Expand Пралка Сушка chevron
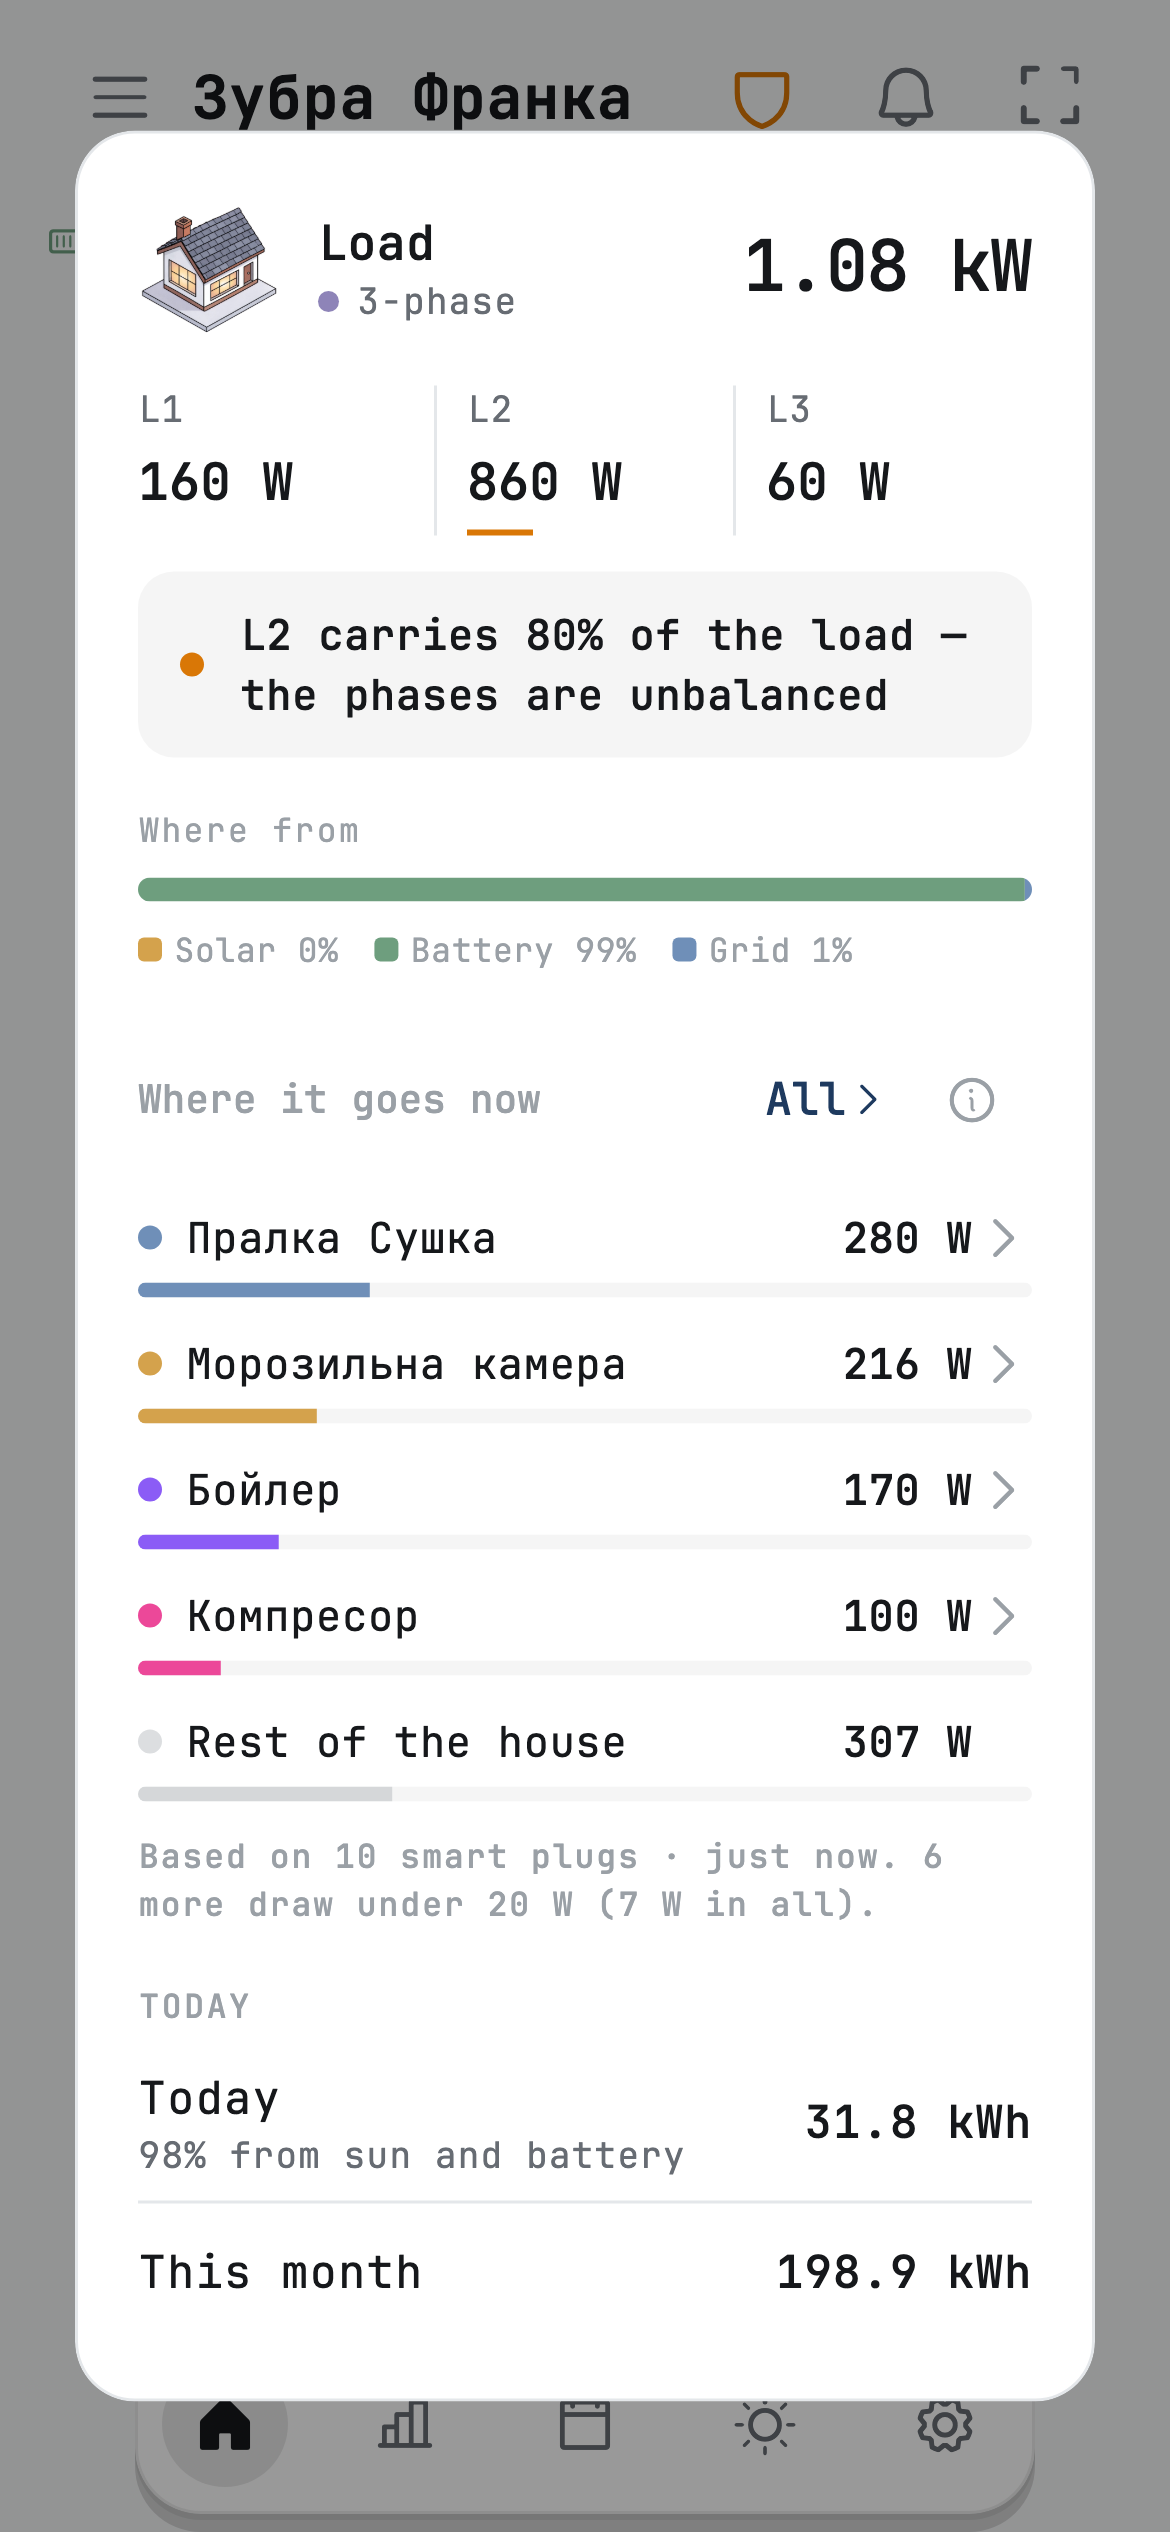1170x2532 pixels. coord(1003,1238)
